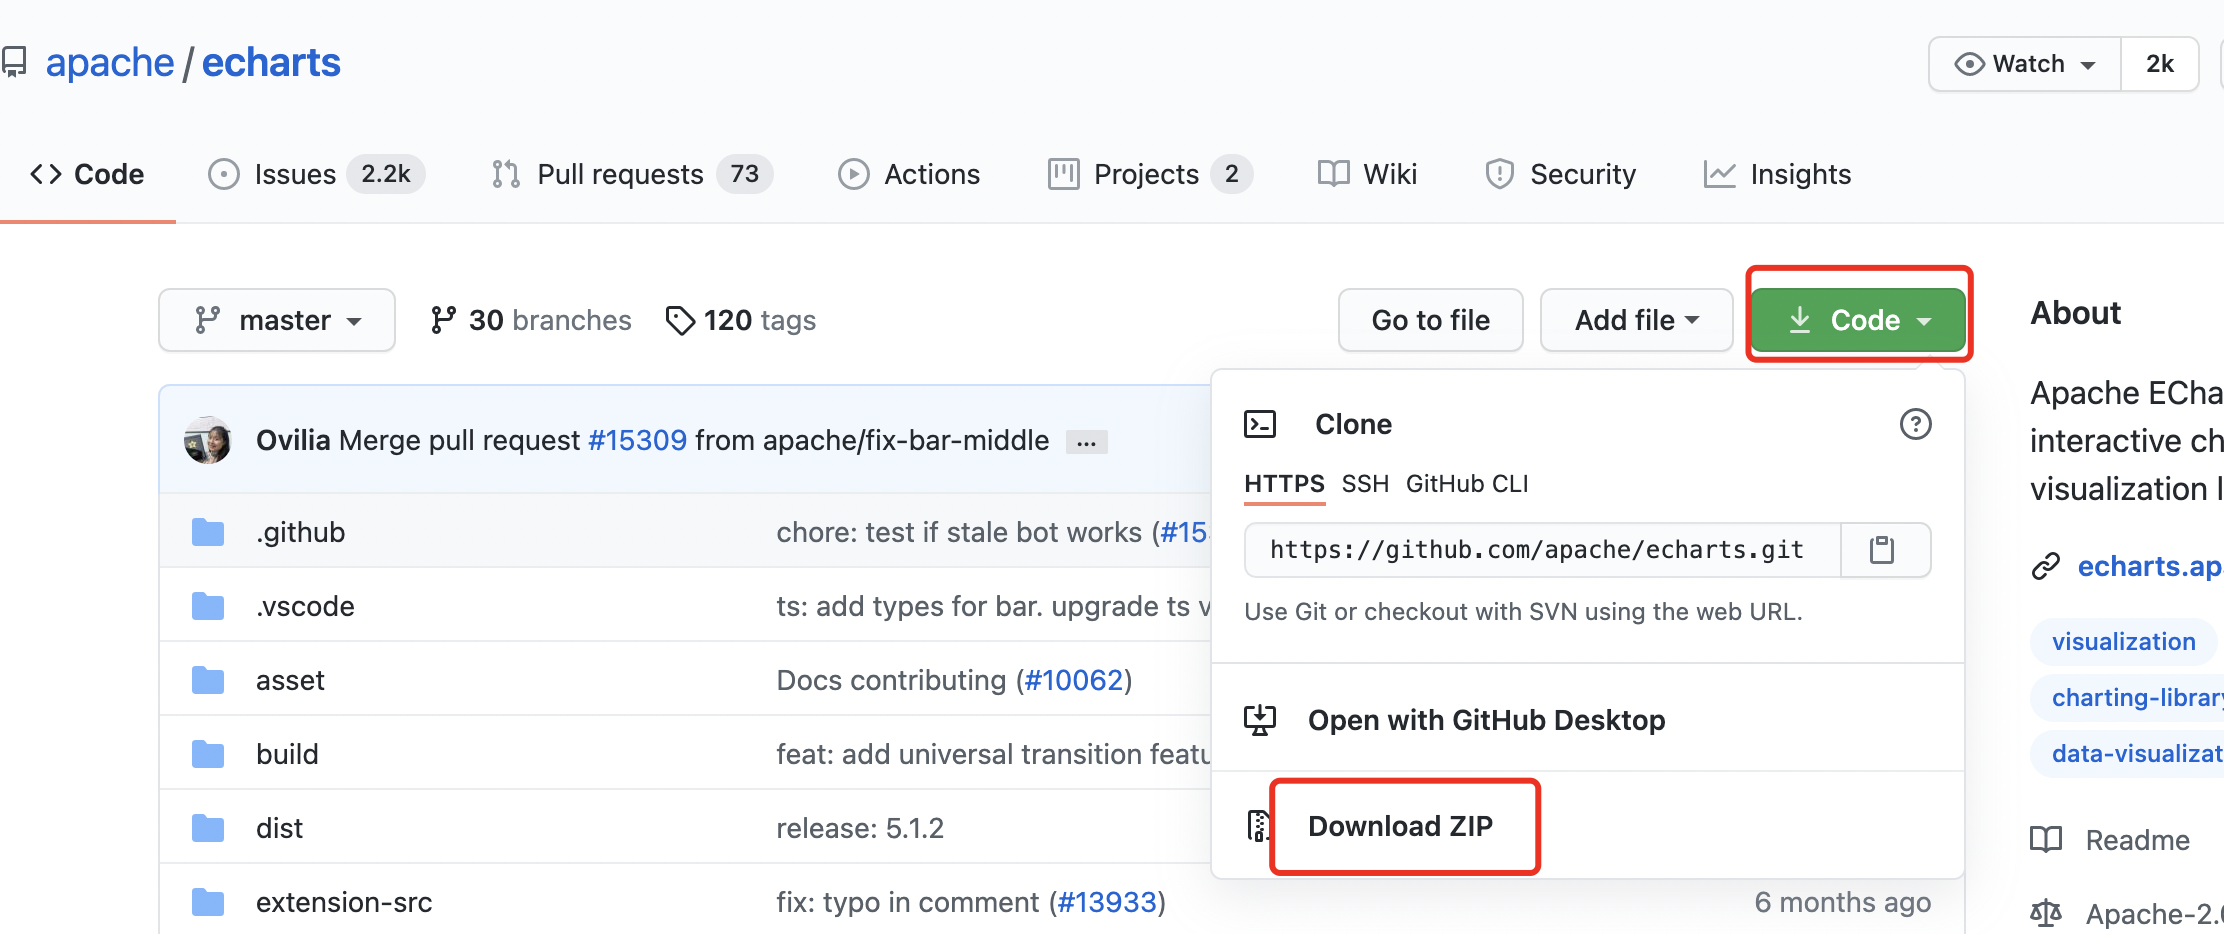Open issue #10062 link
This screenshot has height=934, width=2224.
click(1074, 680)
